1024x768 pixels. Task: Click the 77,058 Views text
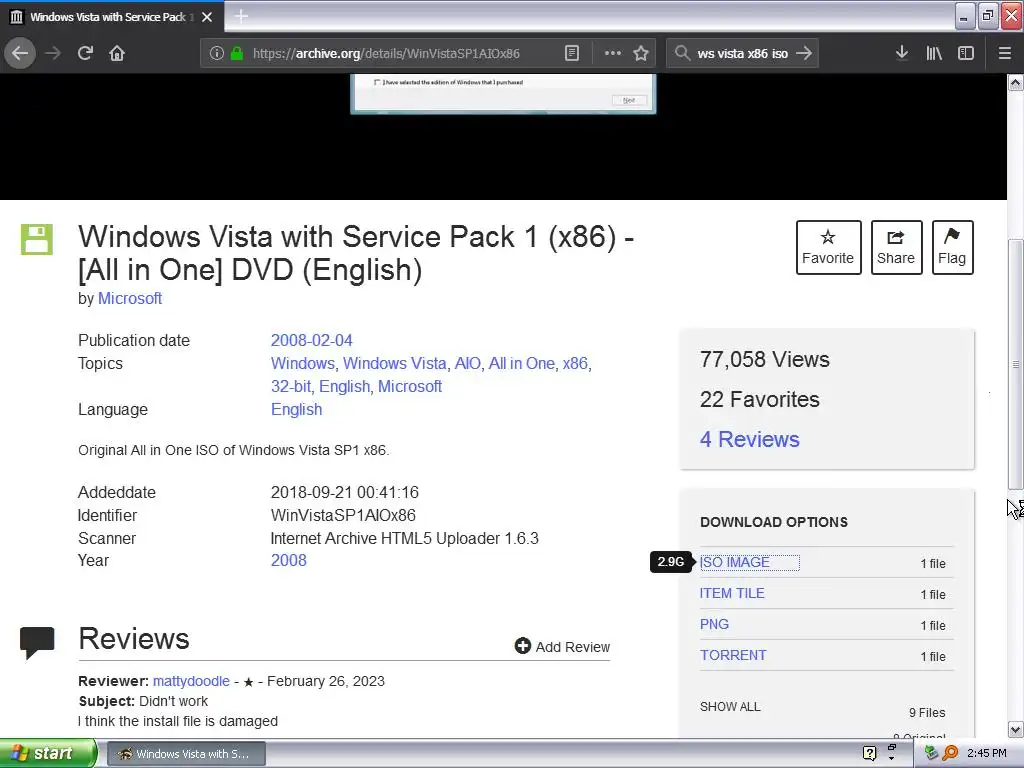(x=765, y=359)
